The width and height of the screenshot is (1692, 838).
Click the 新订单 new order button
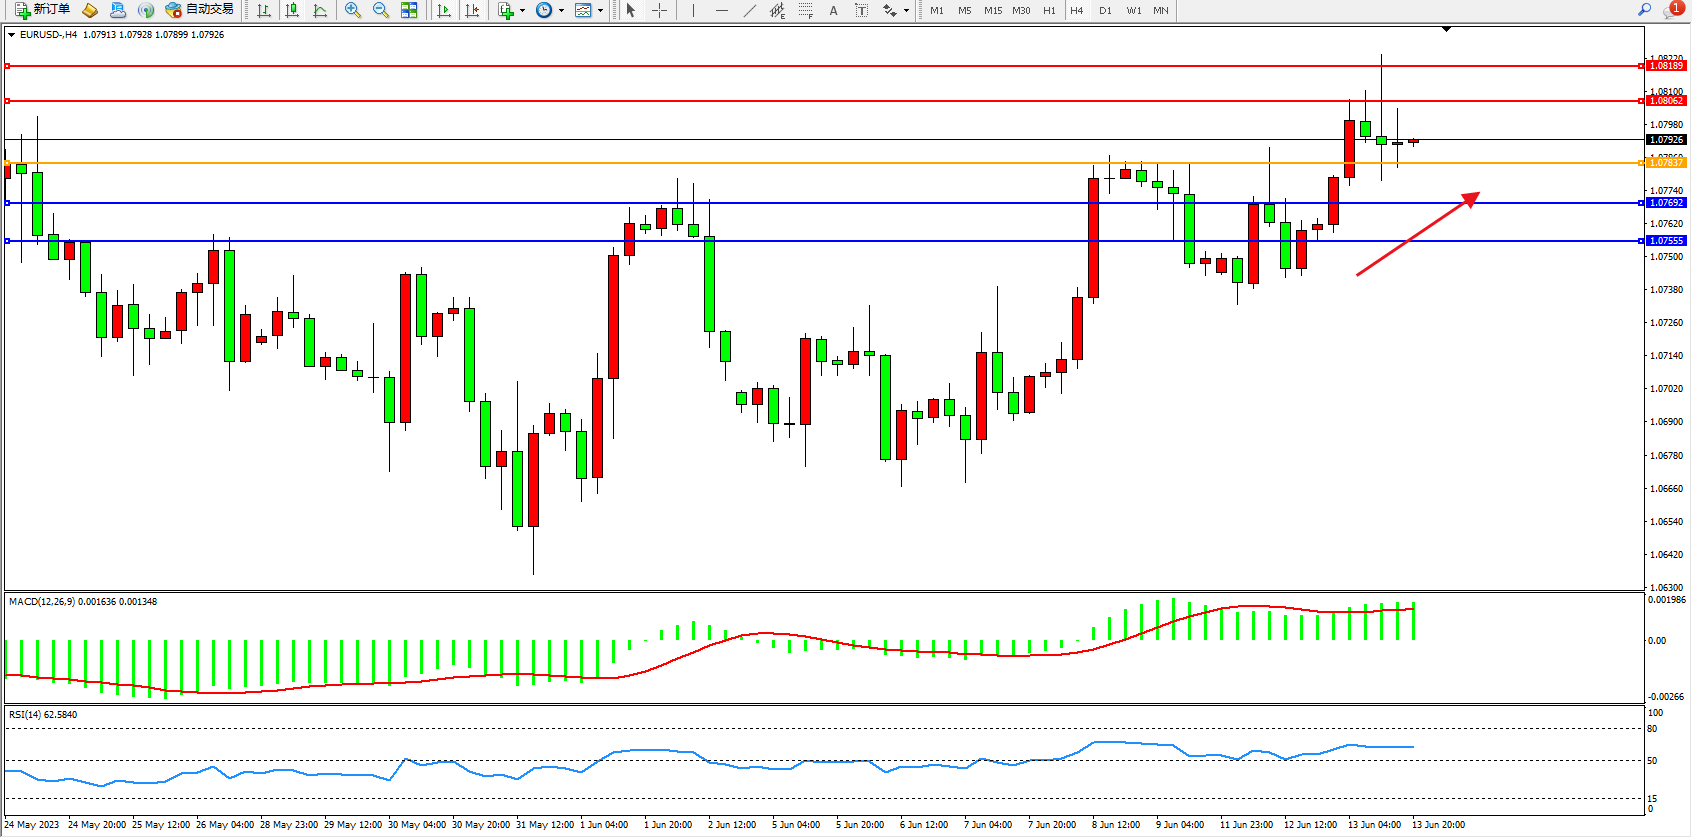coord(42,10)
